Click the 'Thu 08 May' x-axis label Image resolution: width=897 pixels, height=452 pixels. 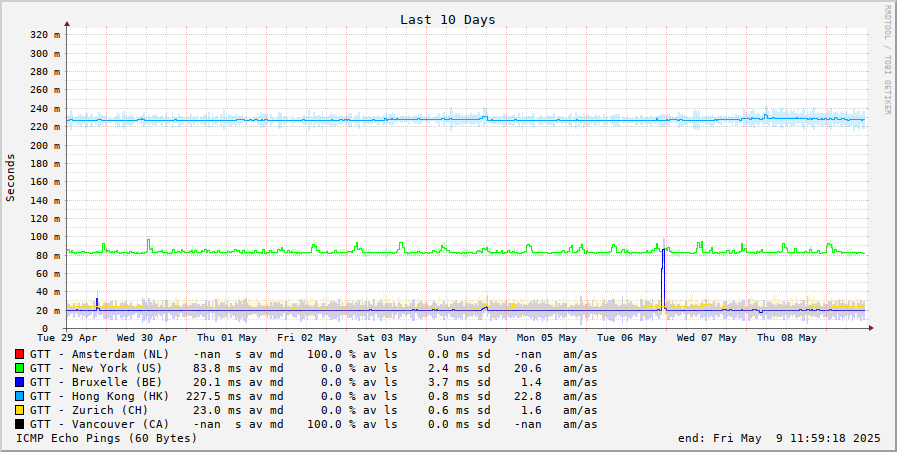coord(787,338)
